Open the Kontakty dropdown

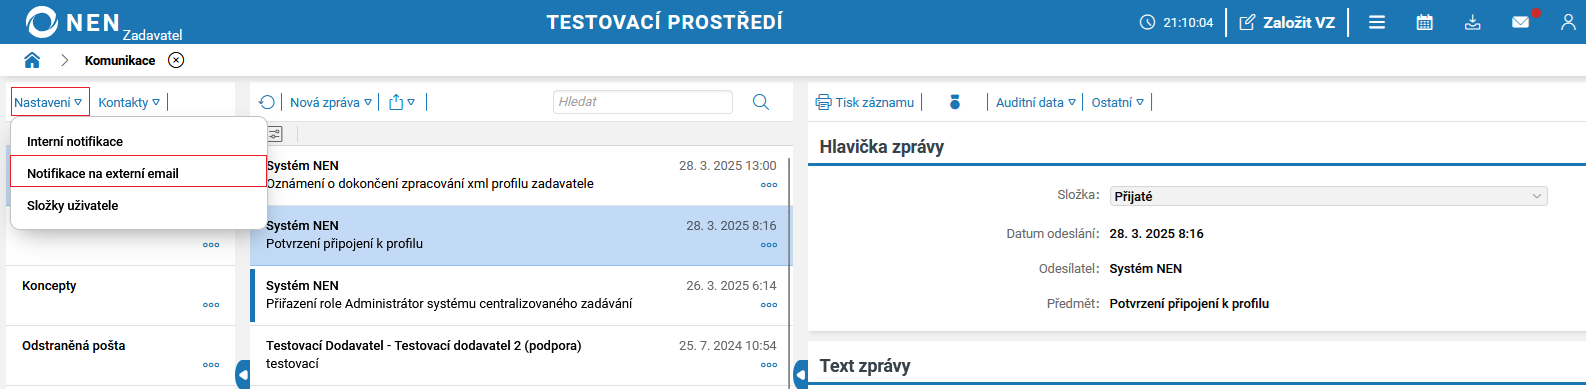130,102
